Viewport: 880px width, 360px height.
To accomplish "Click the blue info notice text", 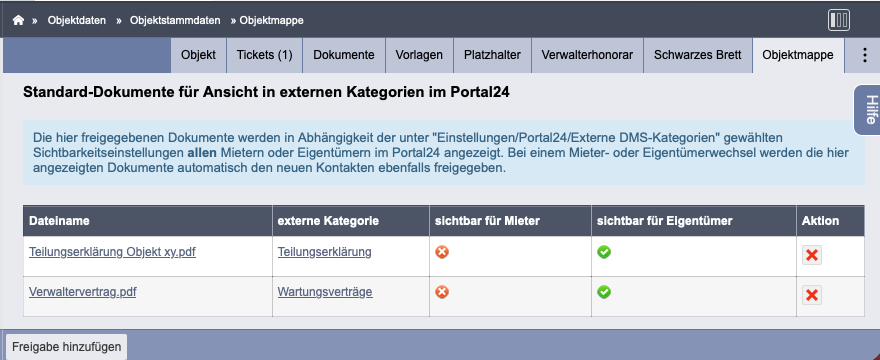I will click(441, 152).
